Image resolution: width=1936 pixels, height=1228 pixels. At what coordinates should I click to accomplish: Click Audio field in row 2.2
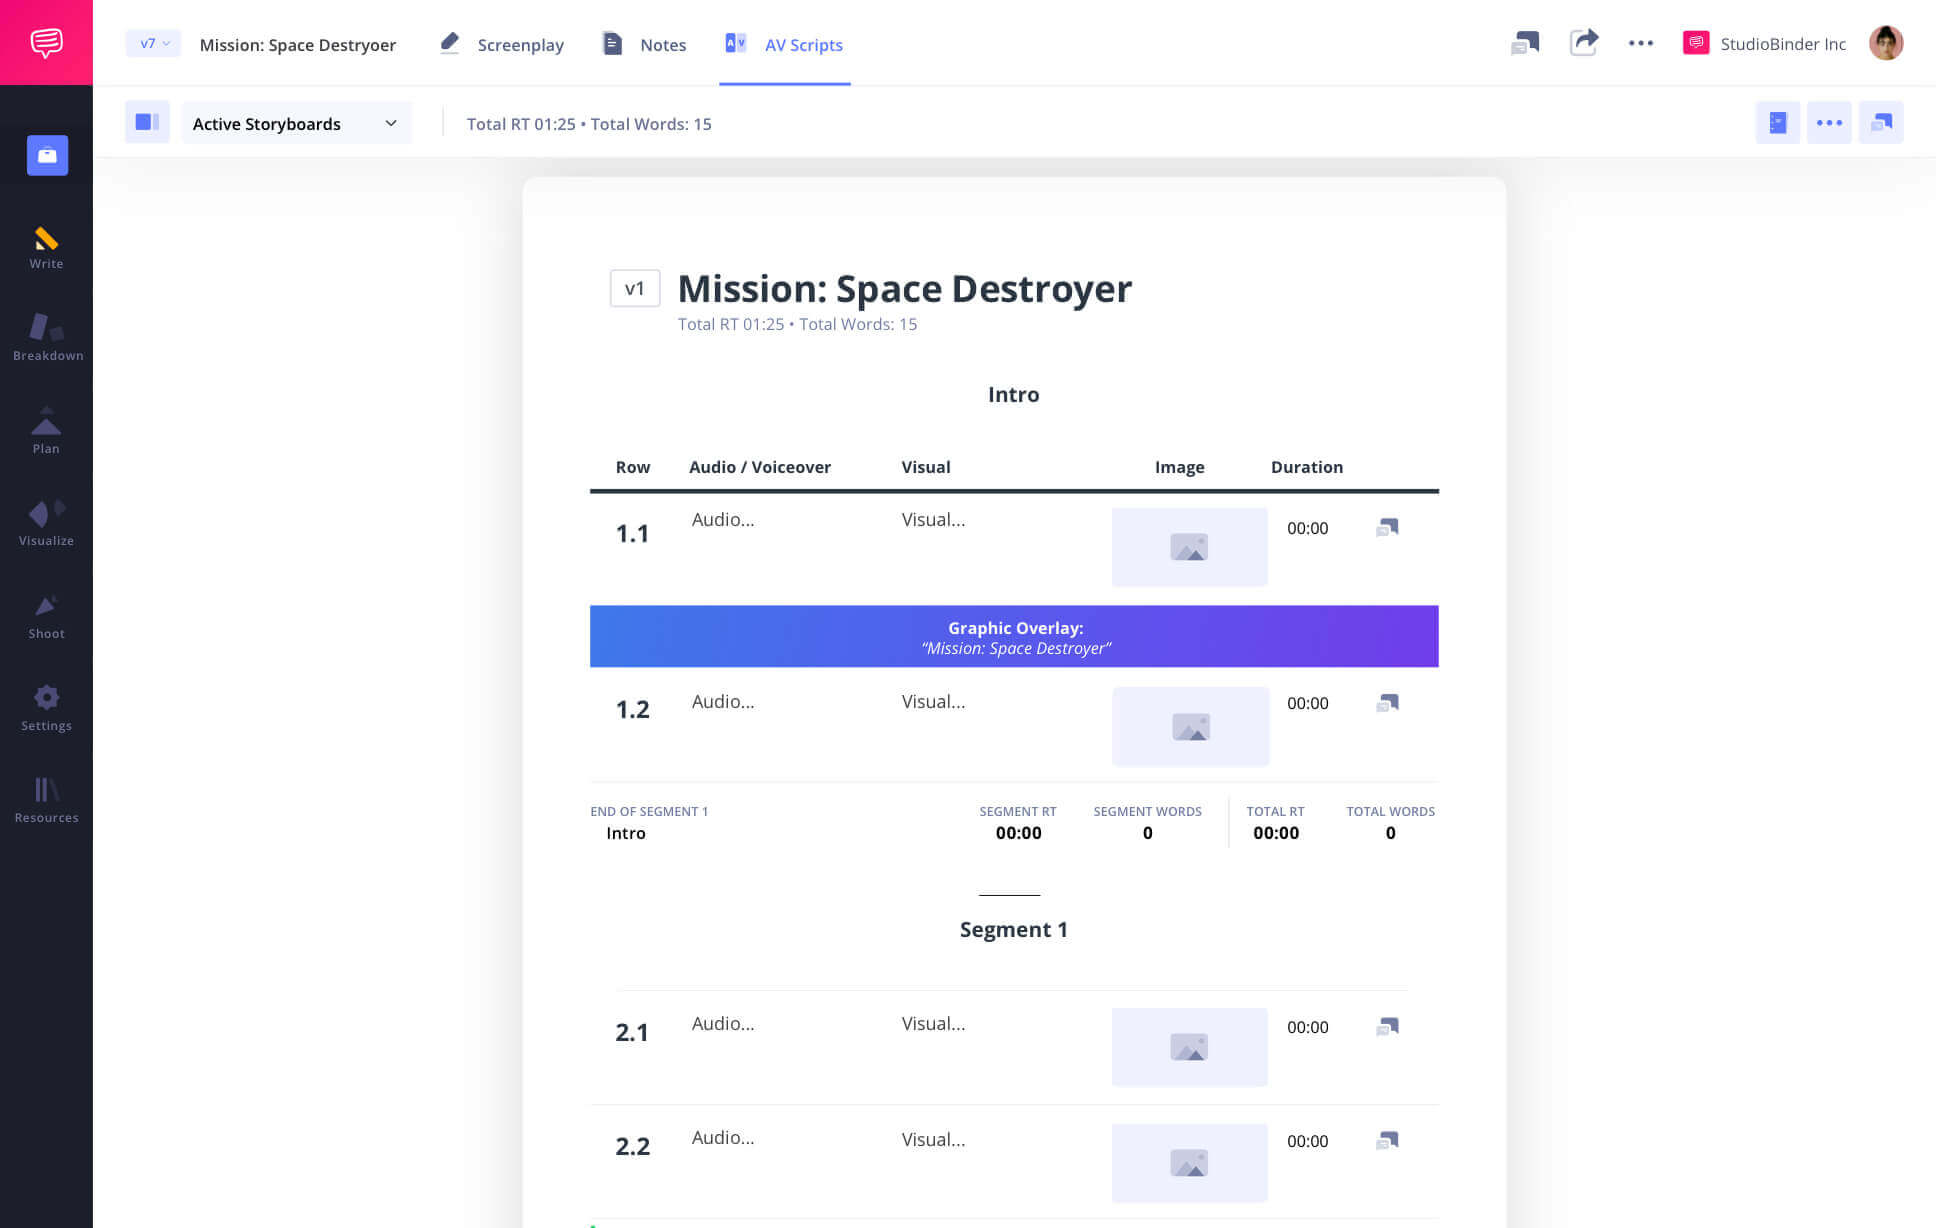[x=723, y=1137]
